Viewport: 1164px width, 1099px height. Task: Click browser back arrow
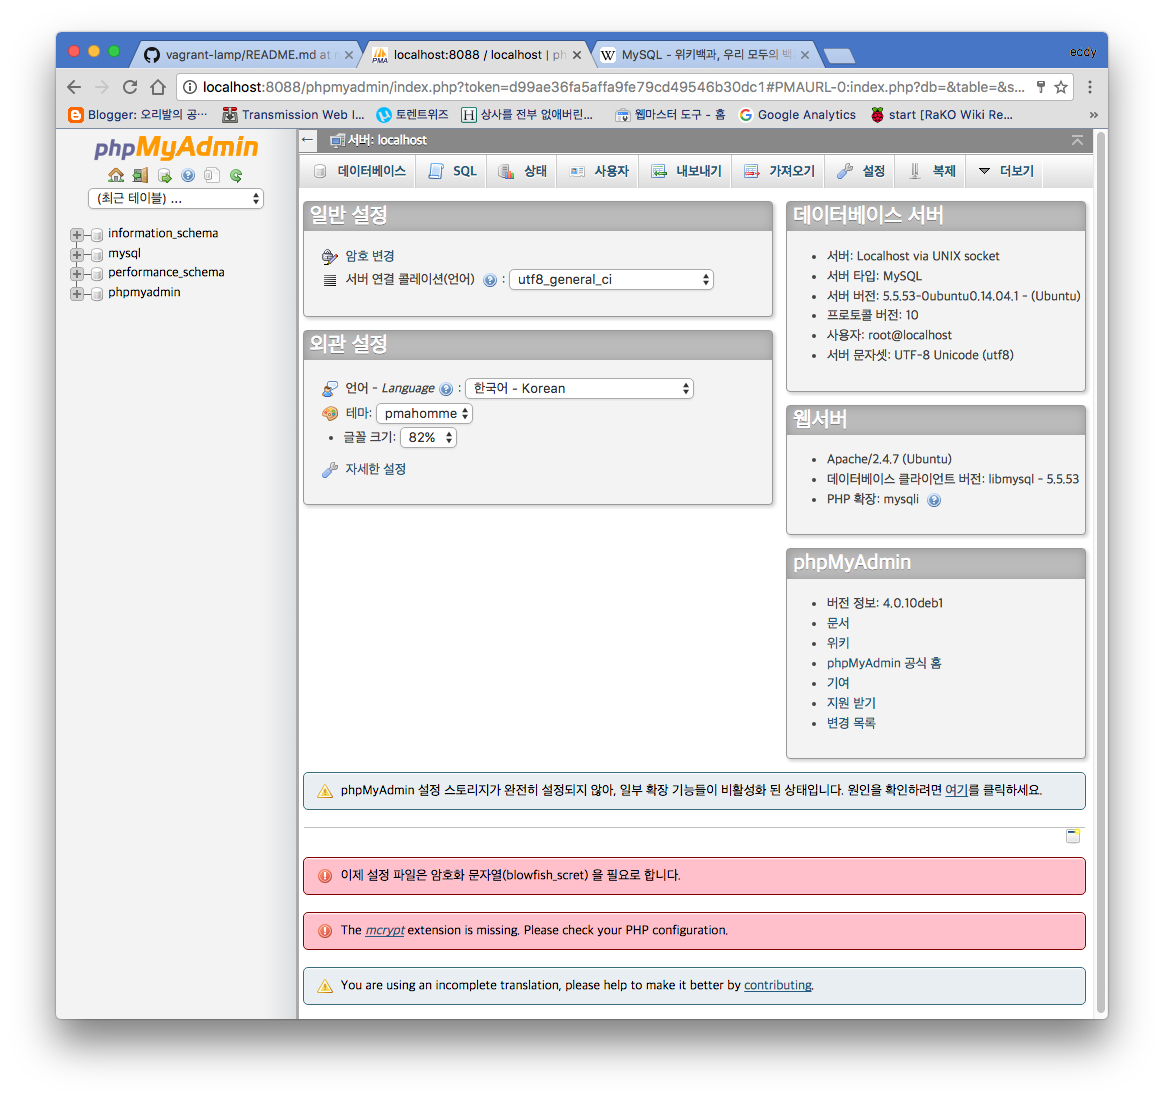[x=73, y=87]
